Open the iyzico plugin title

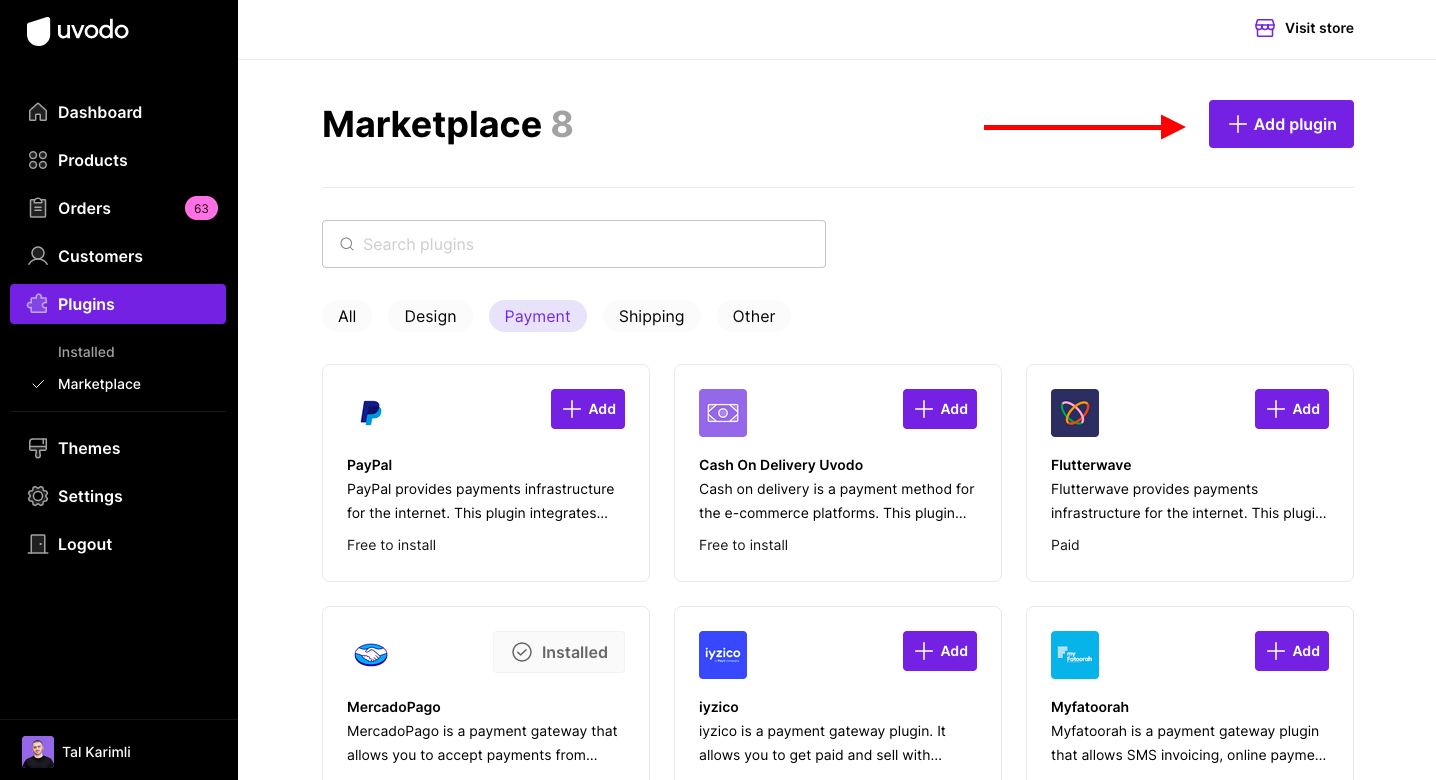tap(719, 707)
